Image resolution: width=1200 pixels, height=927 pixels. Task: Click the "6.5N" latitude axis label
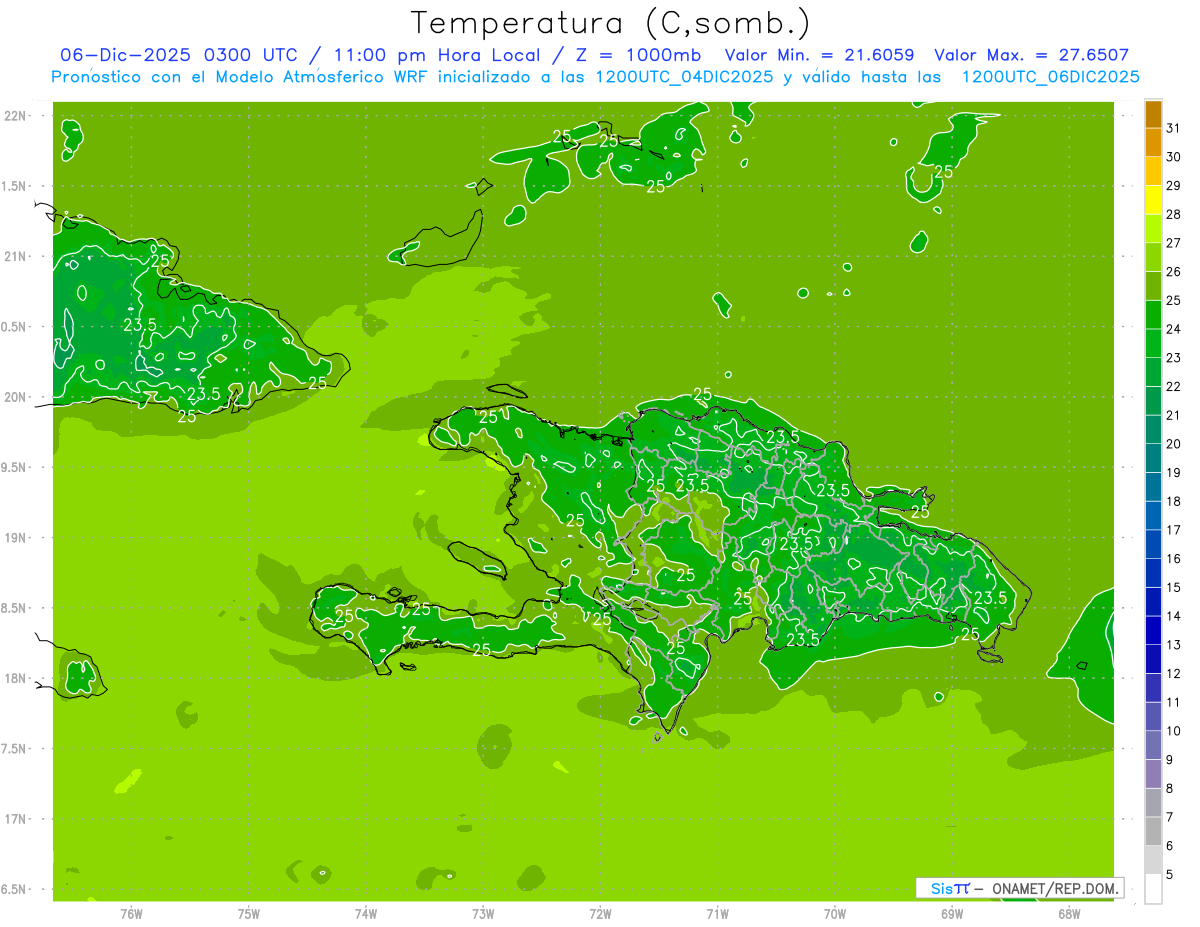15,889
